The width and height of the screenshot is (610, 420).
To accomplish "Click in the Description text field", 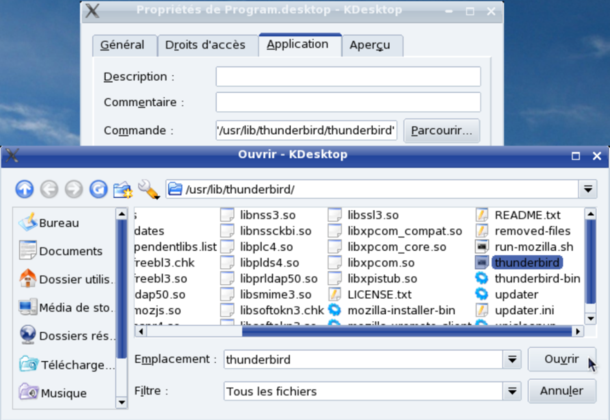I will (347, 77).
